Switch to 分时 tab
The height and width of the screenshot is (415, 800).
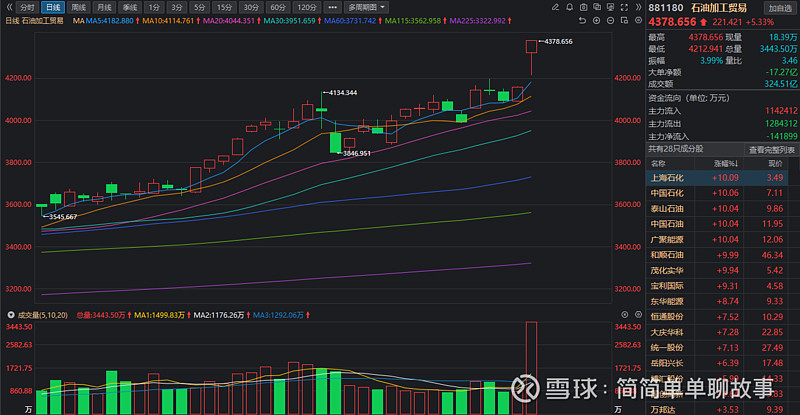tap(27, 7)
